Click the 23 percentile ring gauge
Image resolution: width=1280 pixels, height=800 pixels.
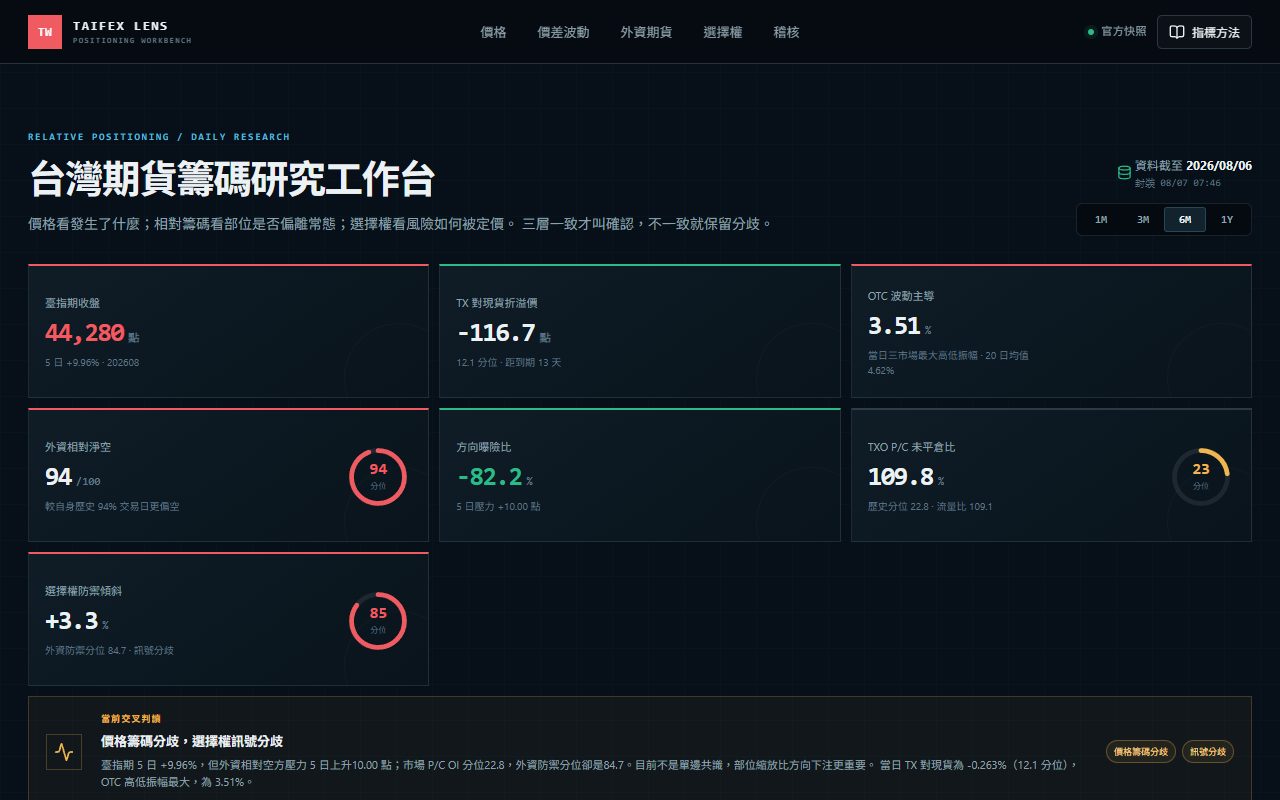1201,476
